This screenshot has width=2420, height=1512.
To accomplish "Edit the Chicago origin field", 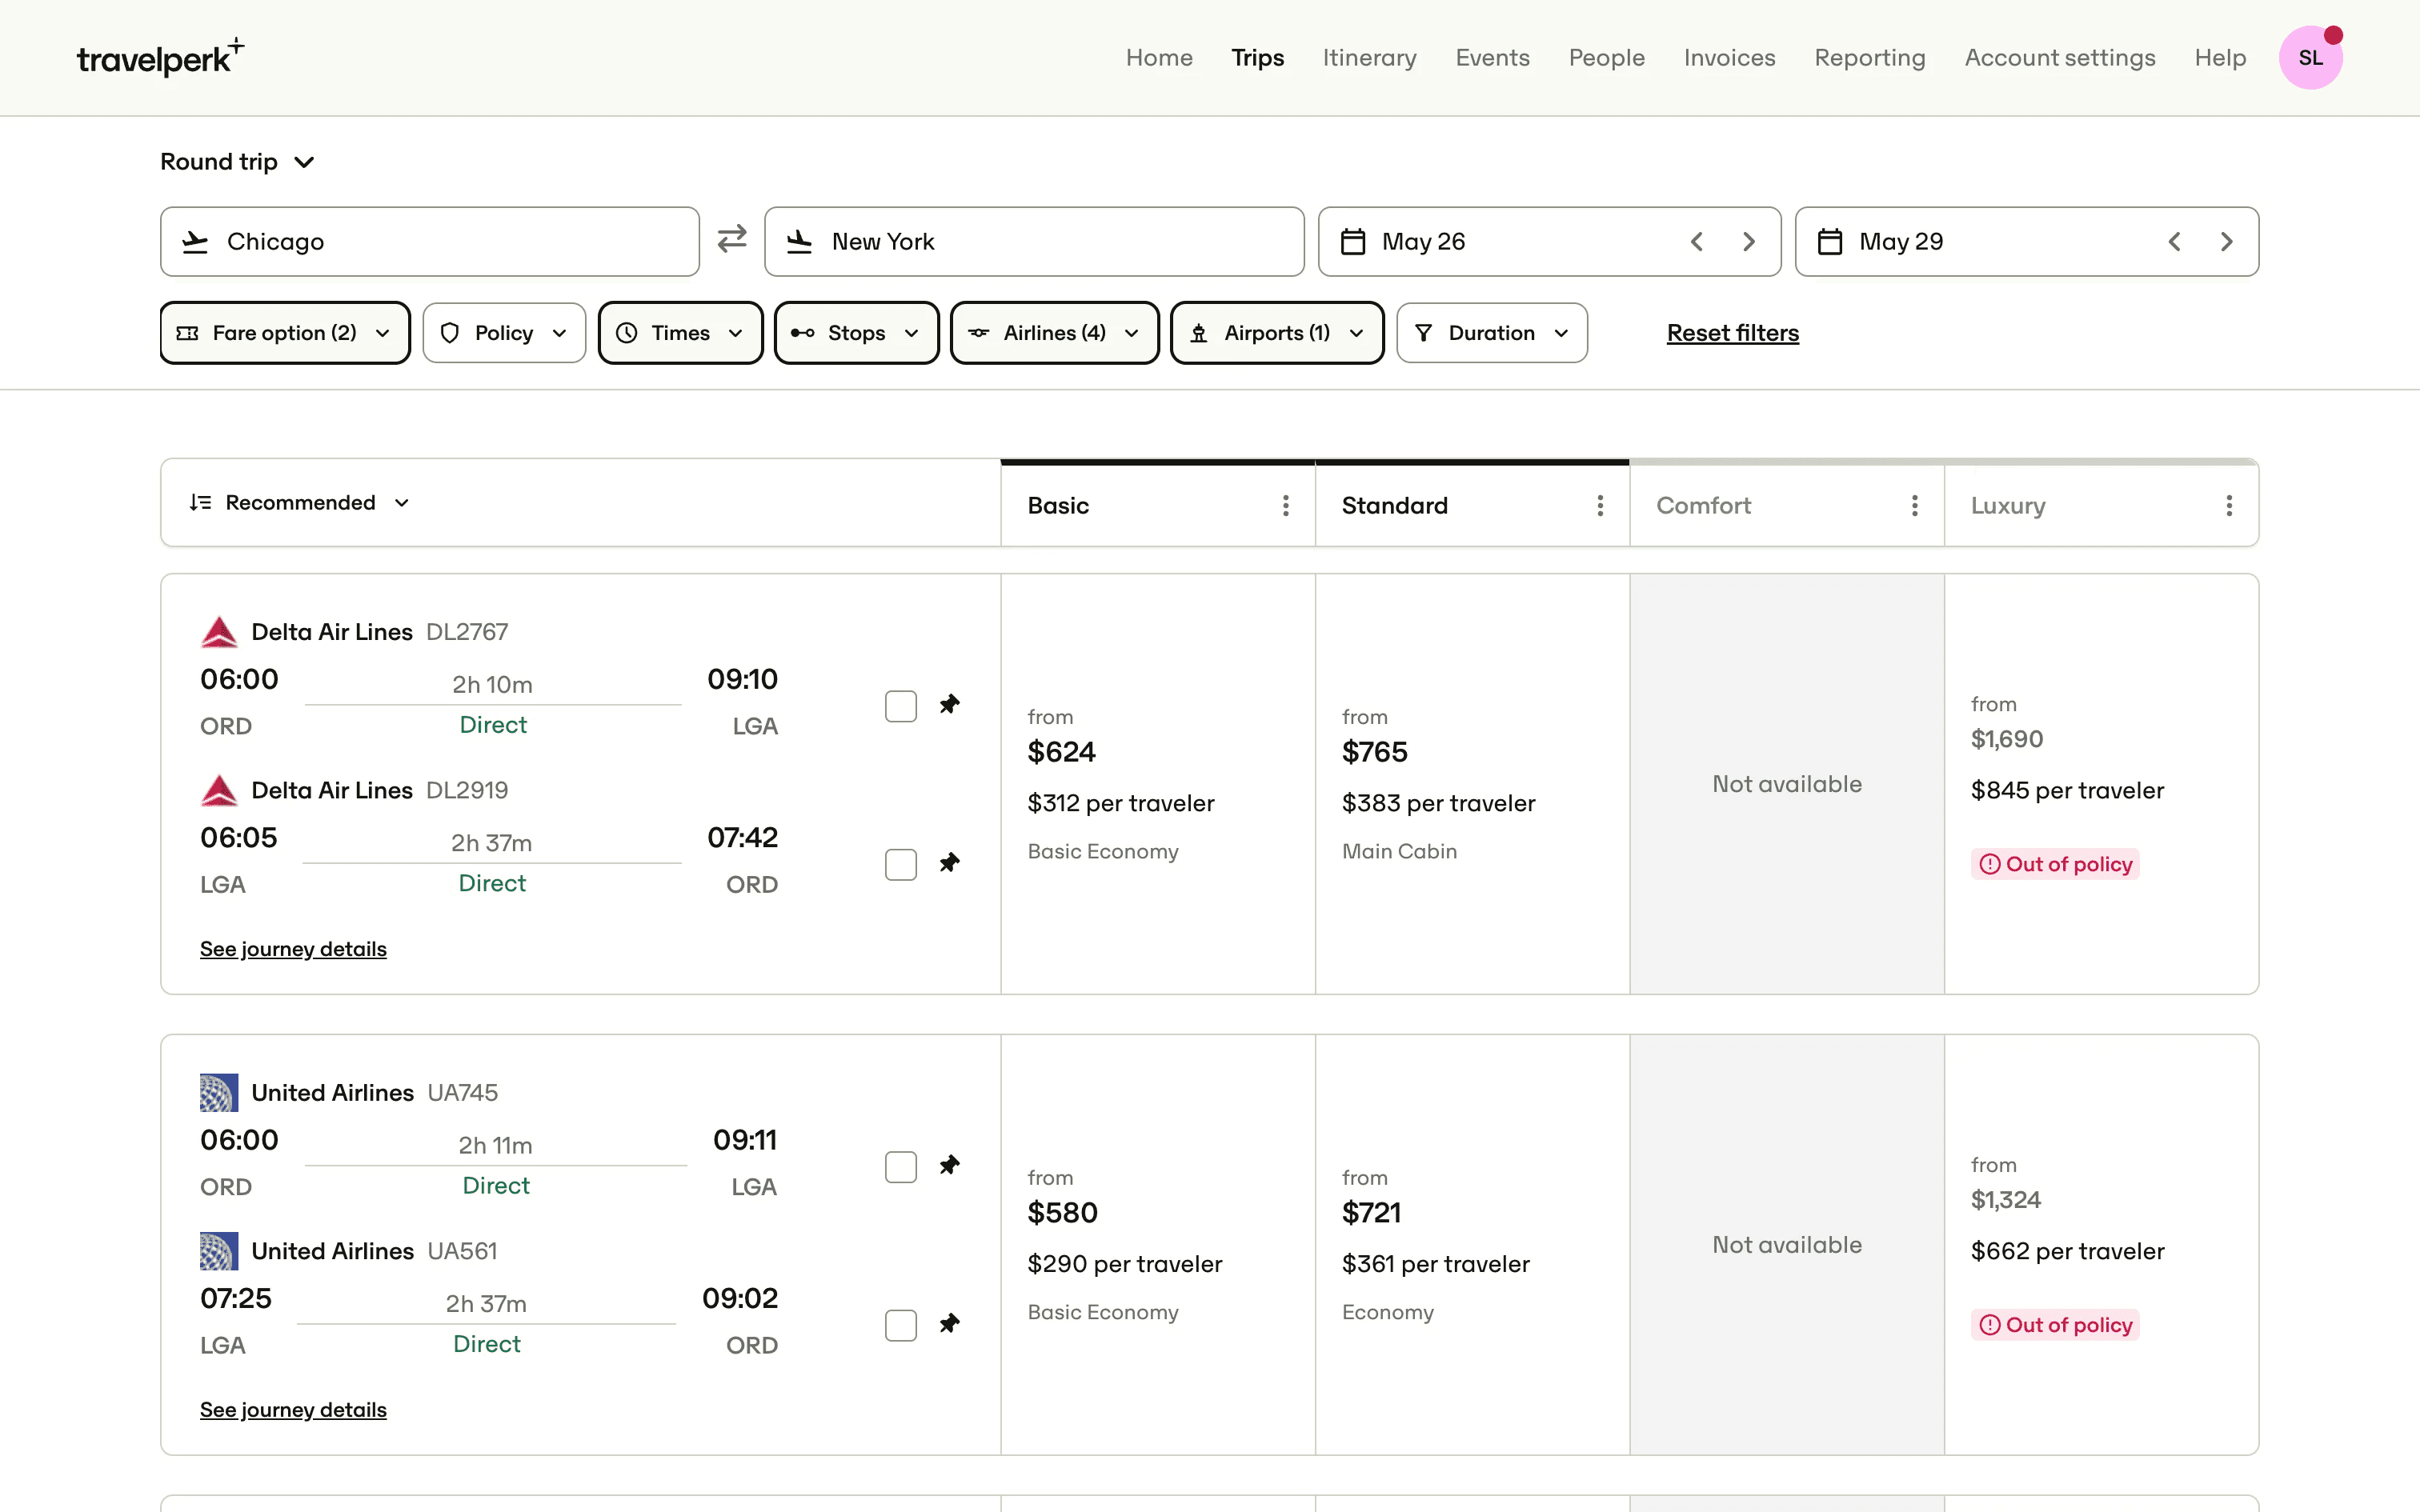I will click(x=430, y=242).
